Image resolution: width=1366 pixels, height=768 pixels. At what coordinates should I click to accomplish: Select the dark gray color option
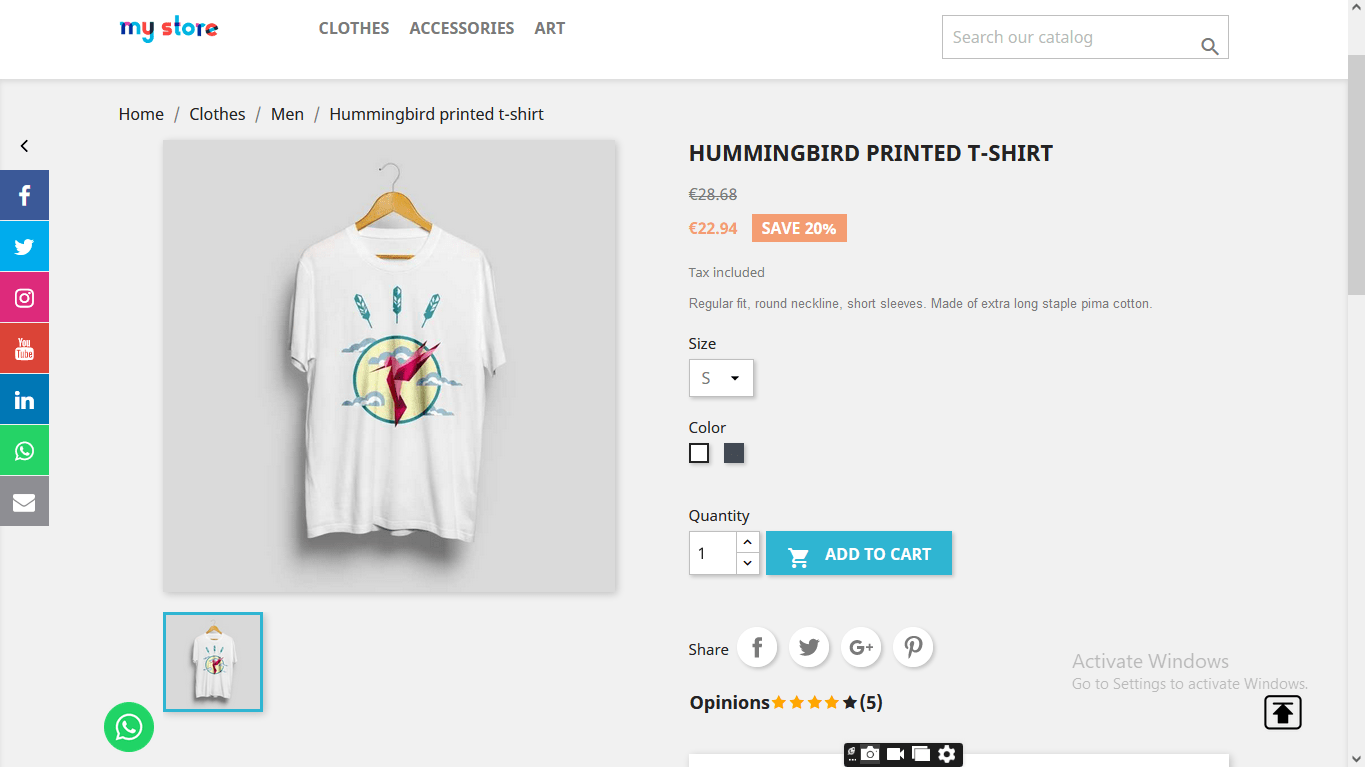[x=734, y=453]
